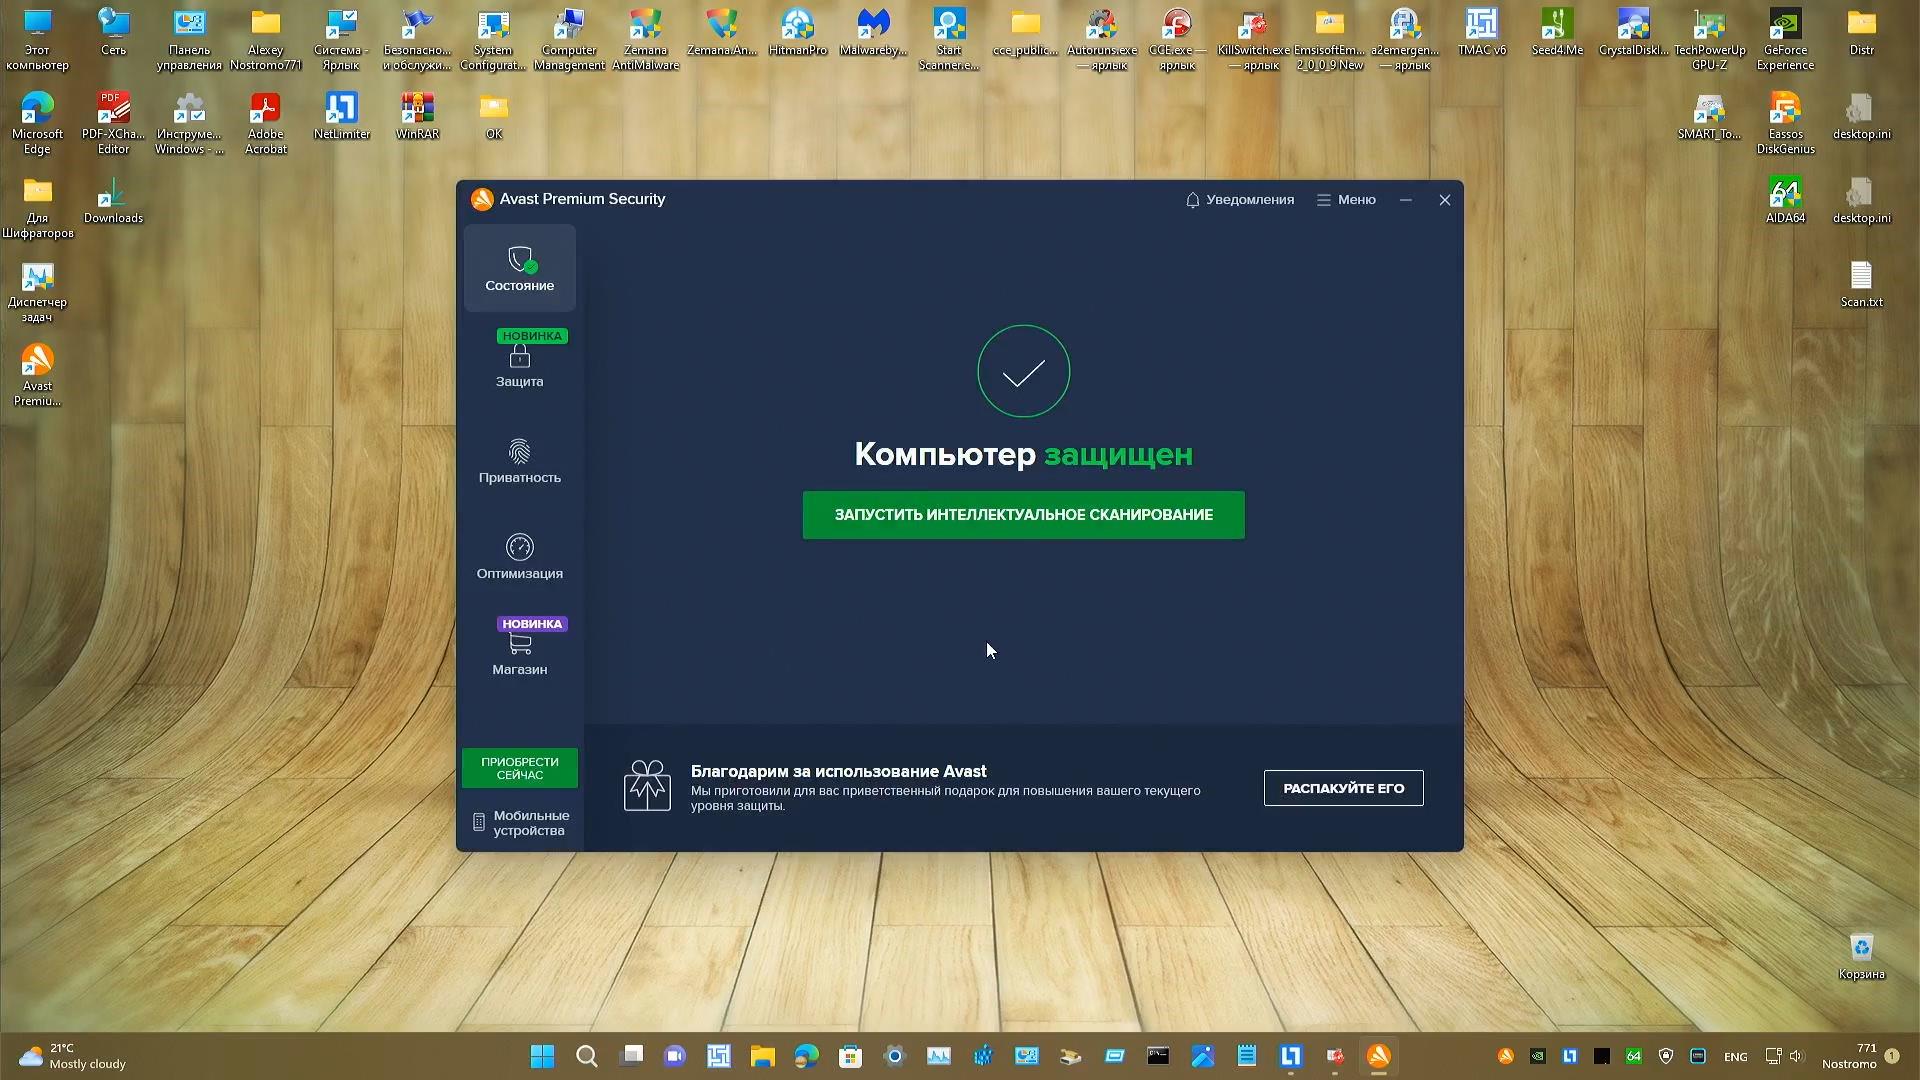Viewport: 1920px width, 1080px height.
Task: Open the Меню hamburger menu
Action: click(1322, 199)
